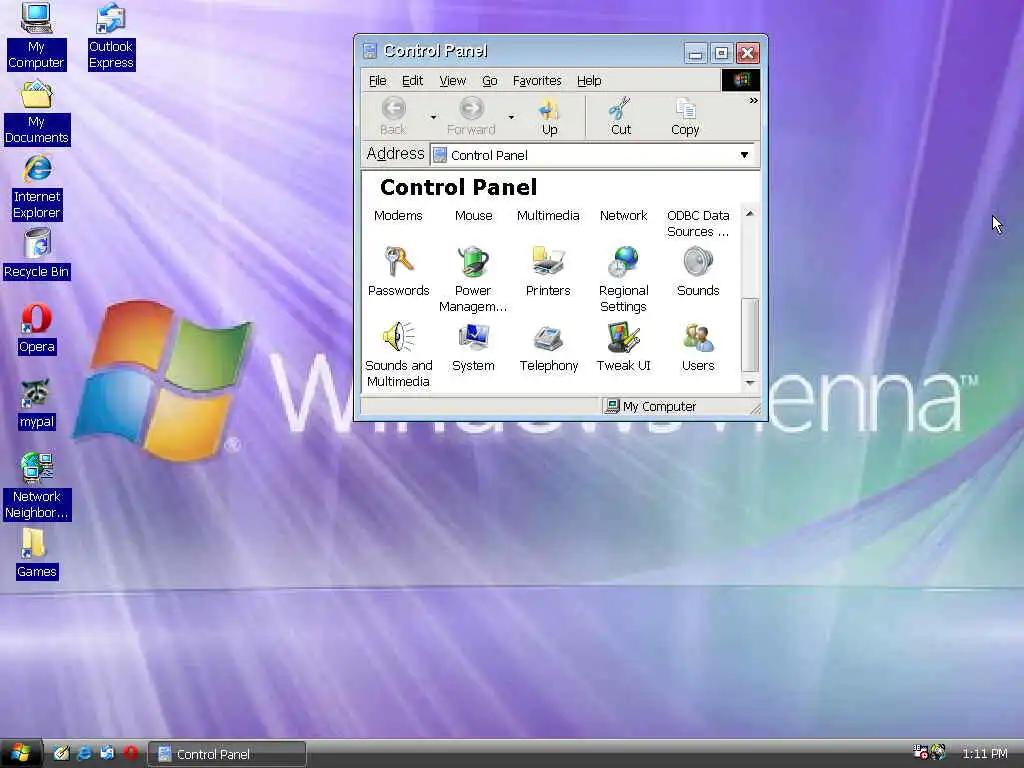Viewport: 1024px width, 768px height.
Task: Click the Back toolbar button
Action: click(393, 116)
